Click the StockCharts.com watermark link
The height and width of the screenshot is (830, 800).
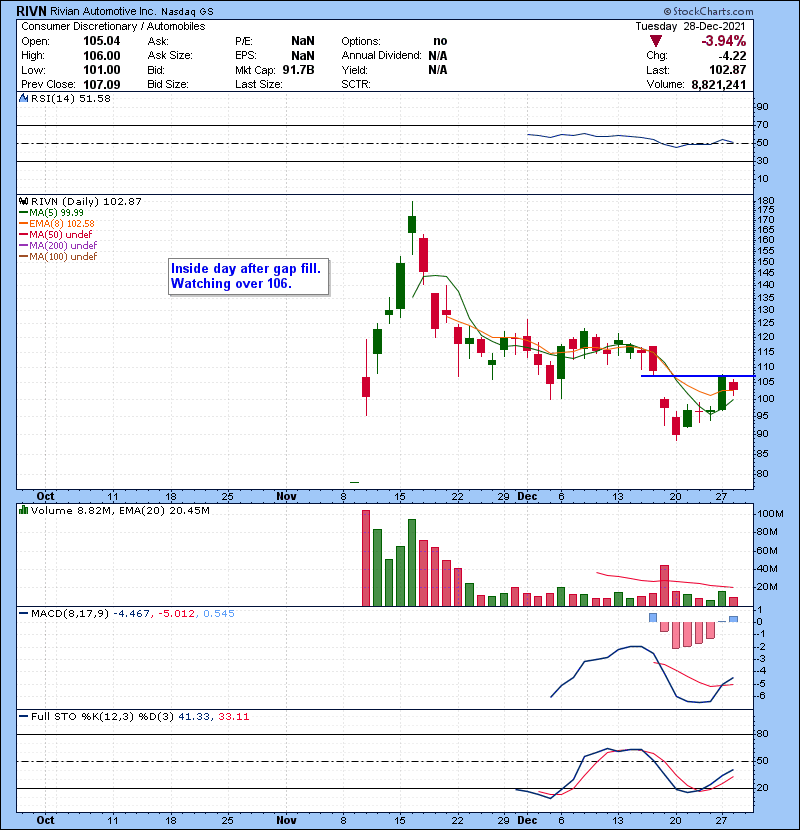(708, 11)
